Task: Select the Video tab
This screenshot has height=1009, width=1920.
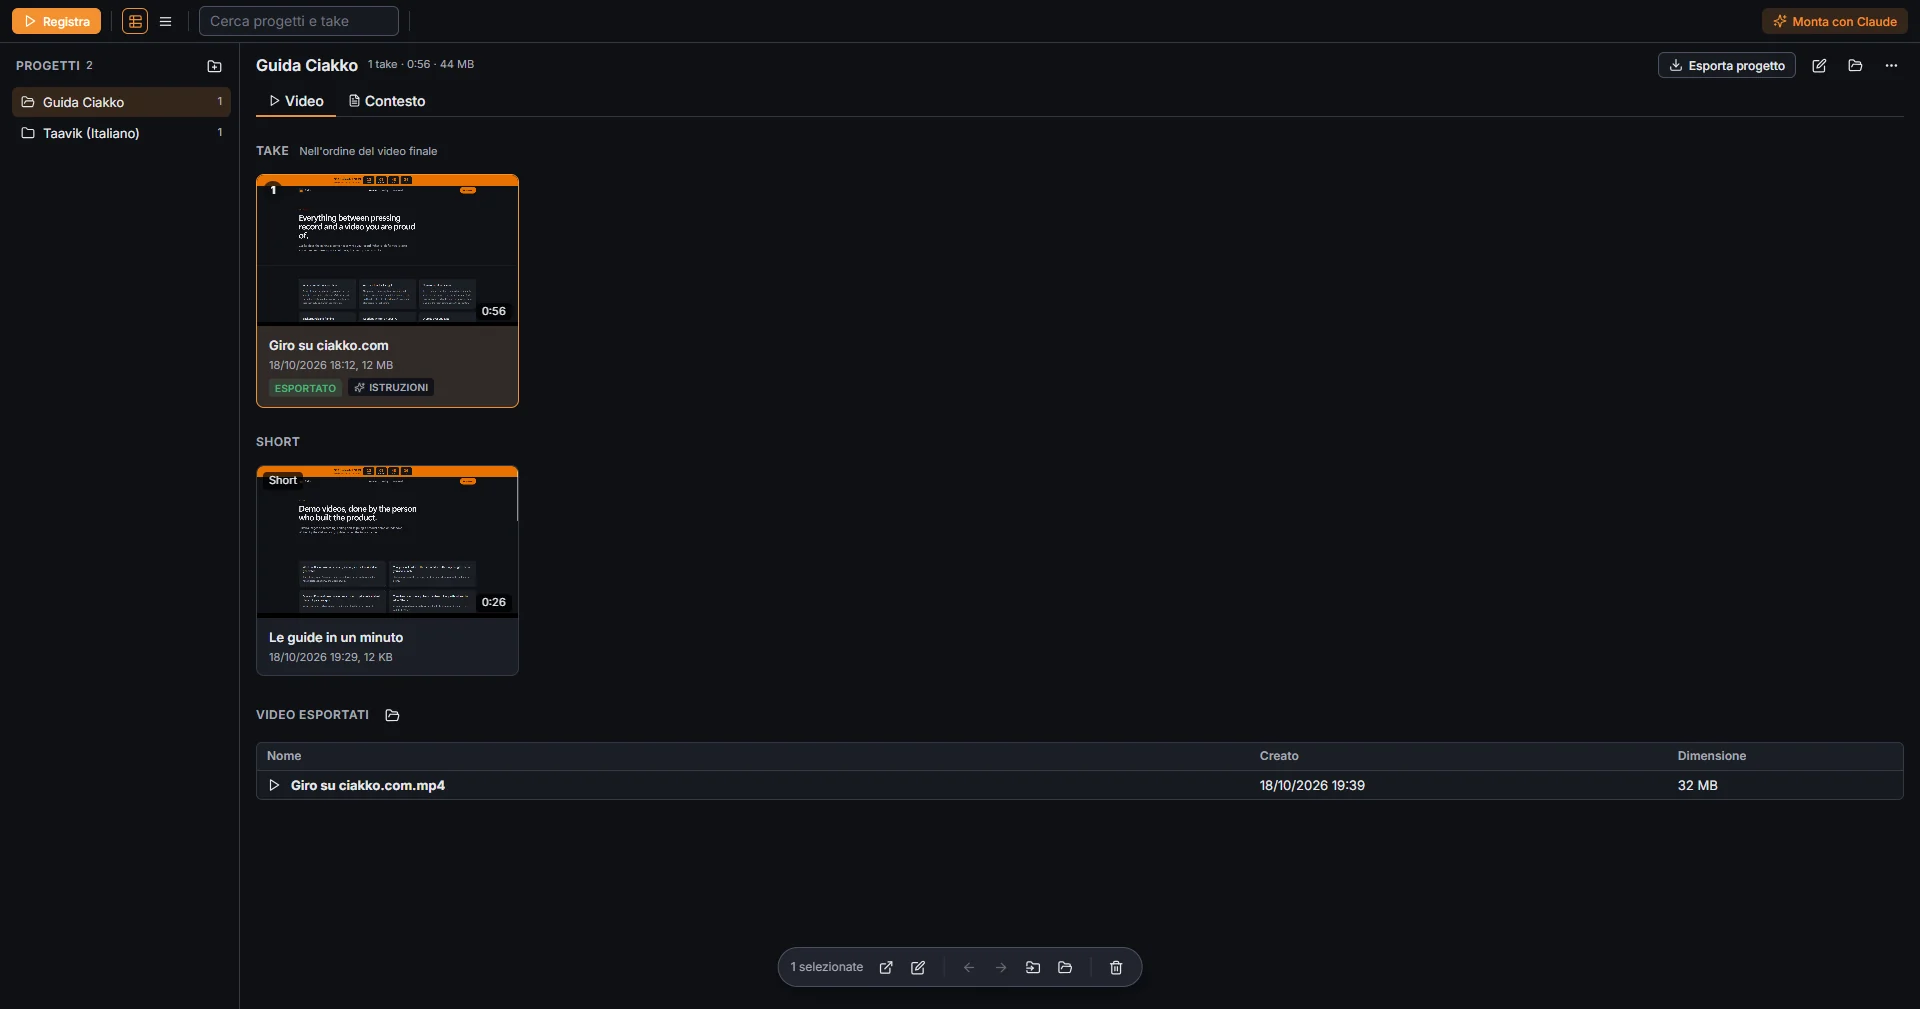Action: click(296, 101)
